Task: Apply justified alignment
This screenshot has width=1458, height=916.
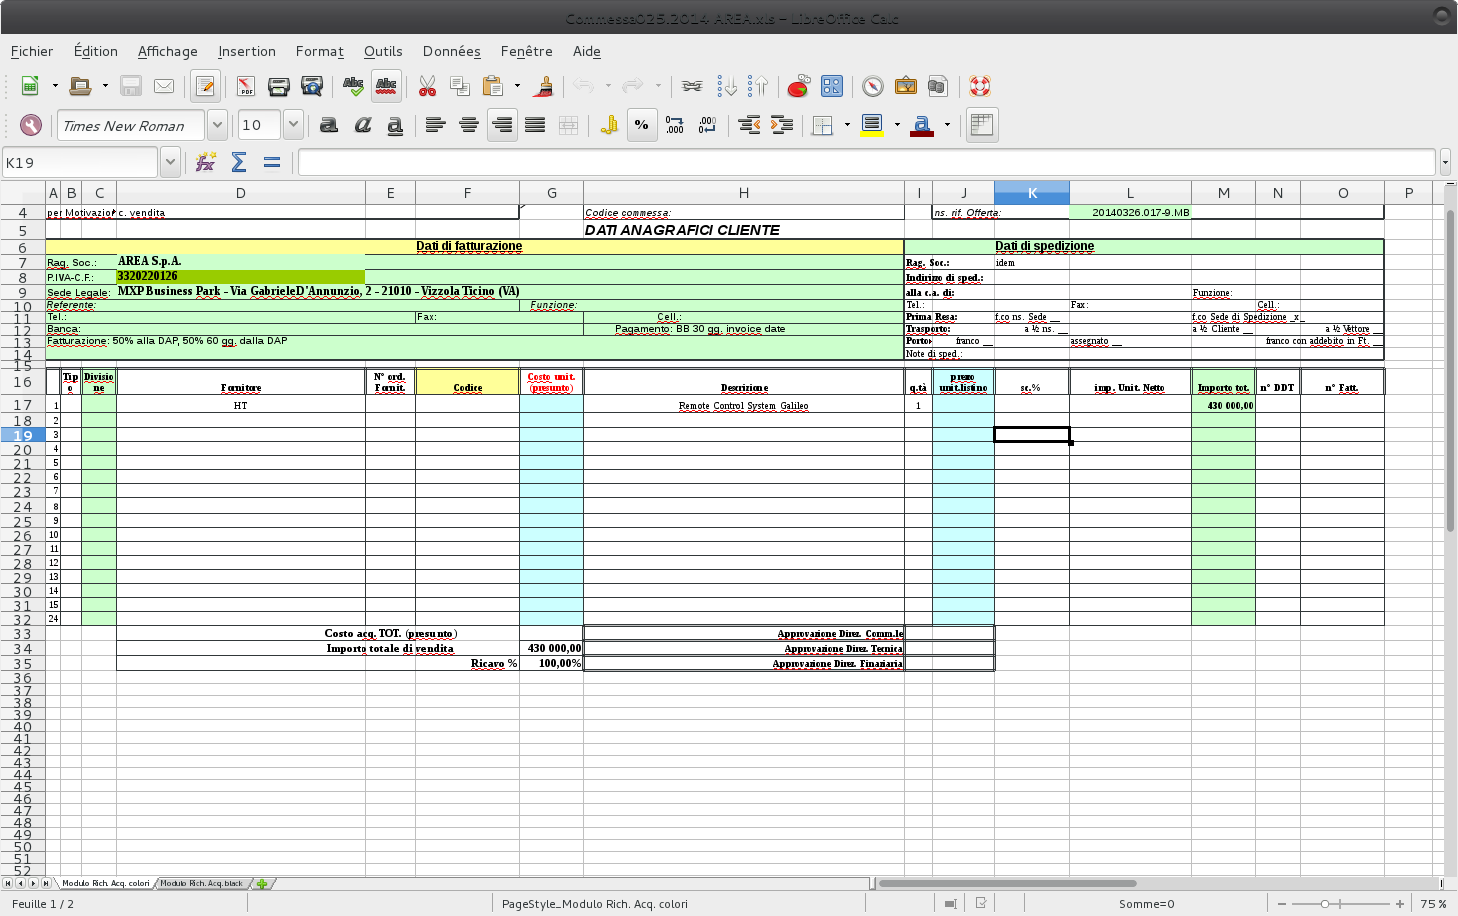Action: 535,125
